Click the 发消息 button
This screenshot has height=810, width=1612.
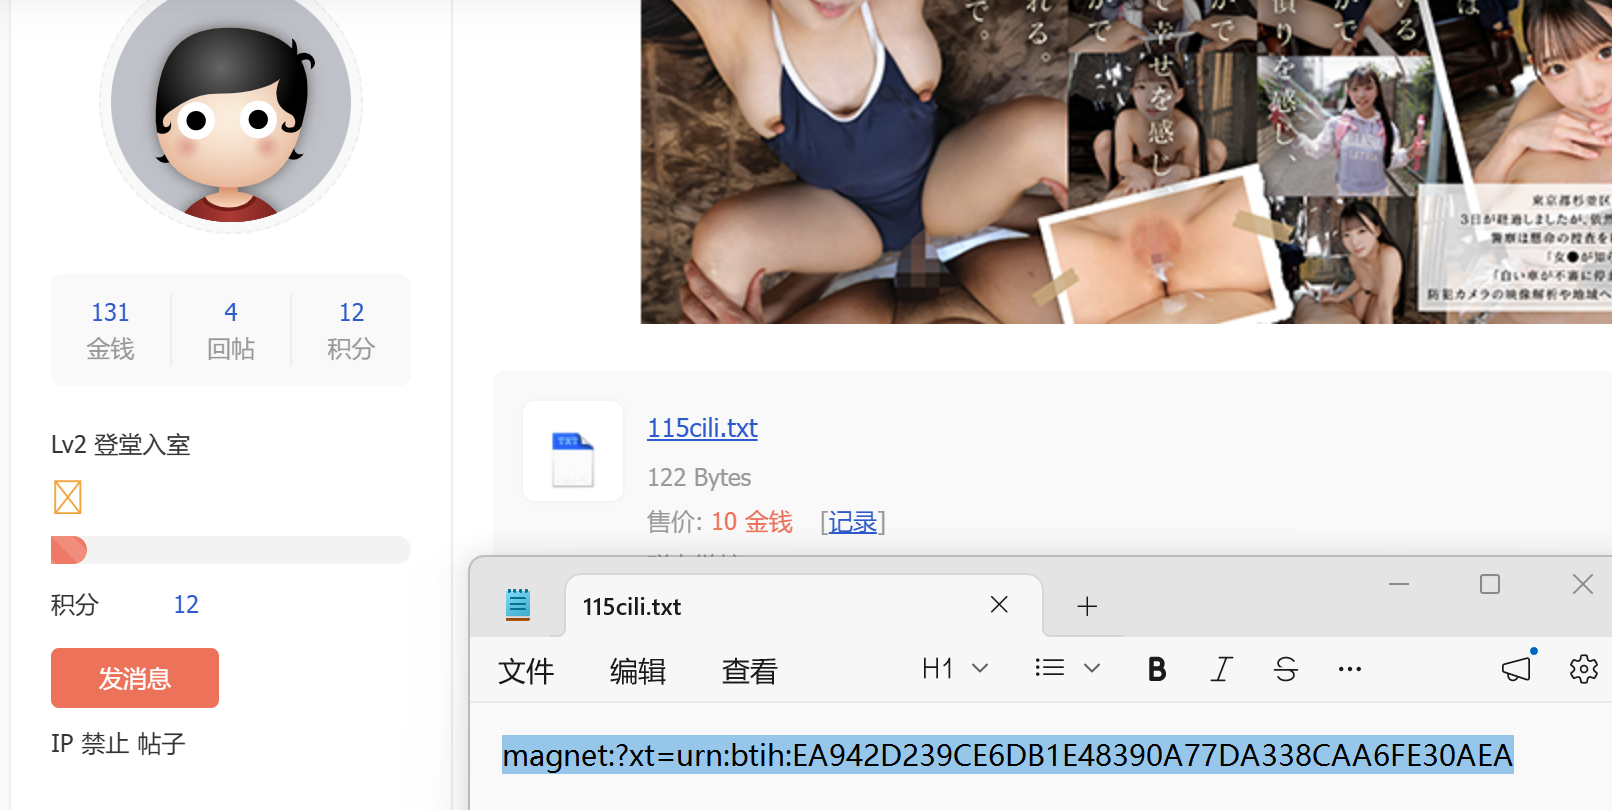[x=135, y=678]
